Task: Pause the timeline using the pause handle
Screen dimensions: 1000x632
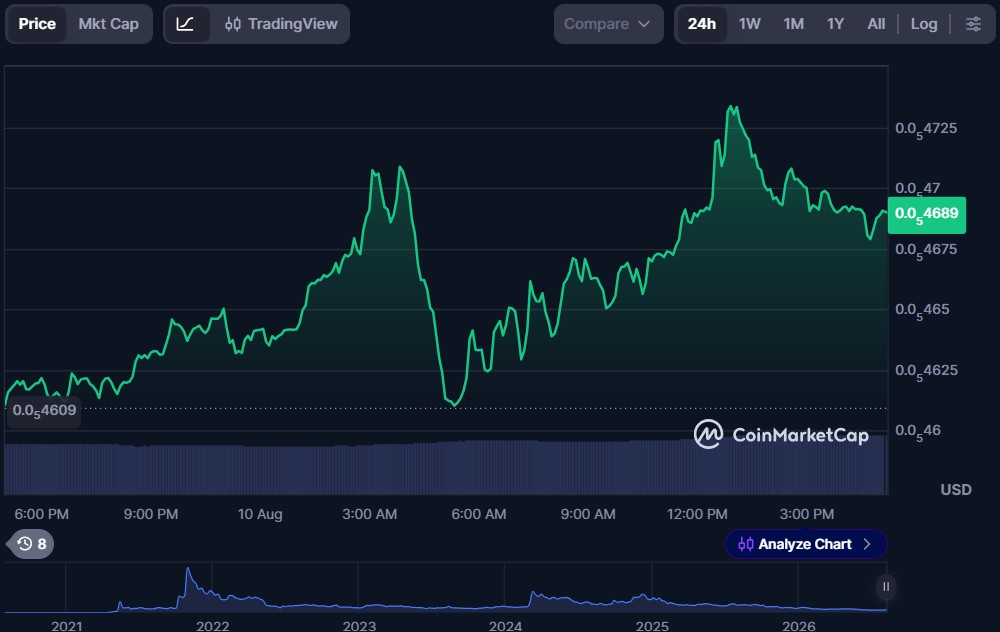Action: [x=886, y=587]
